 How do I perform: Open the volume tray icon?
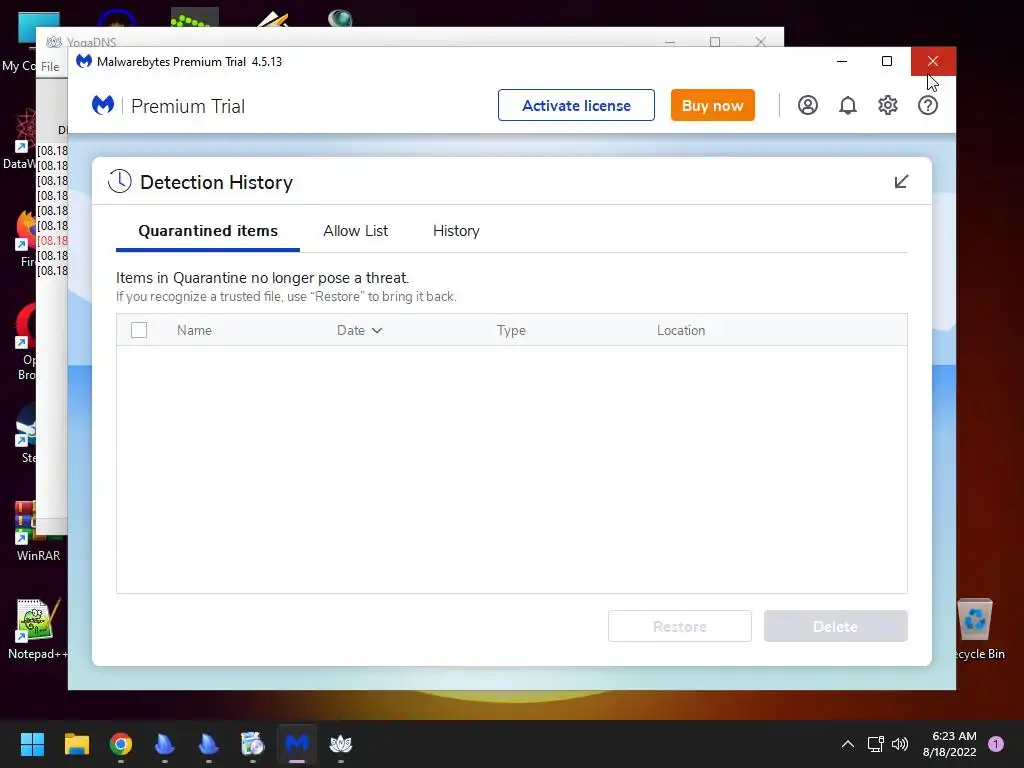click(x=900, y=744)
